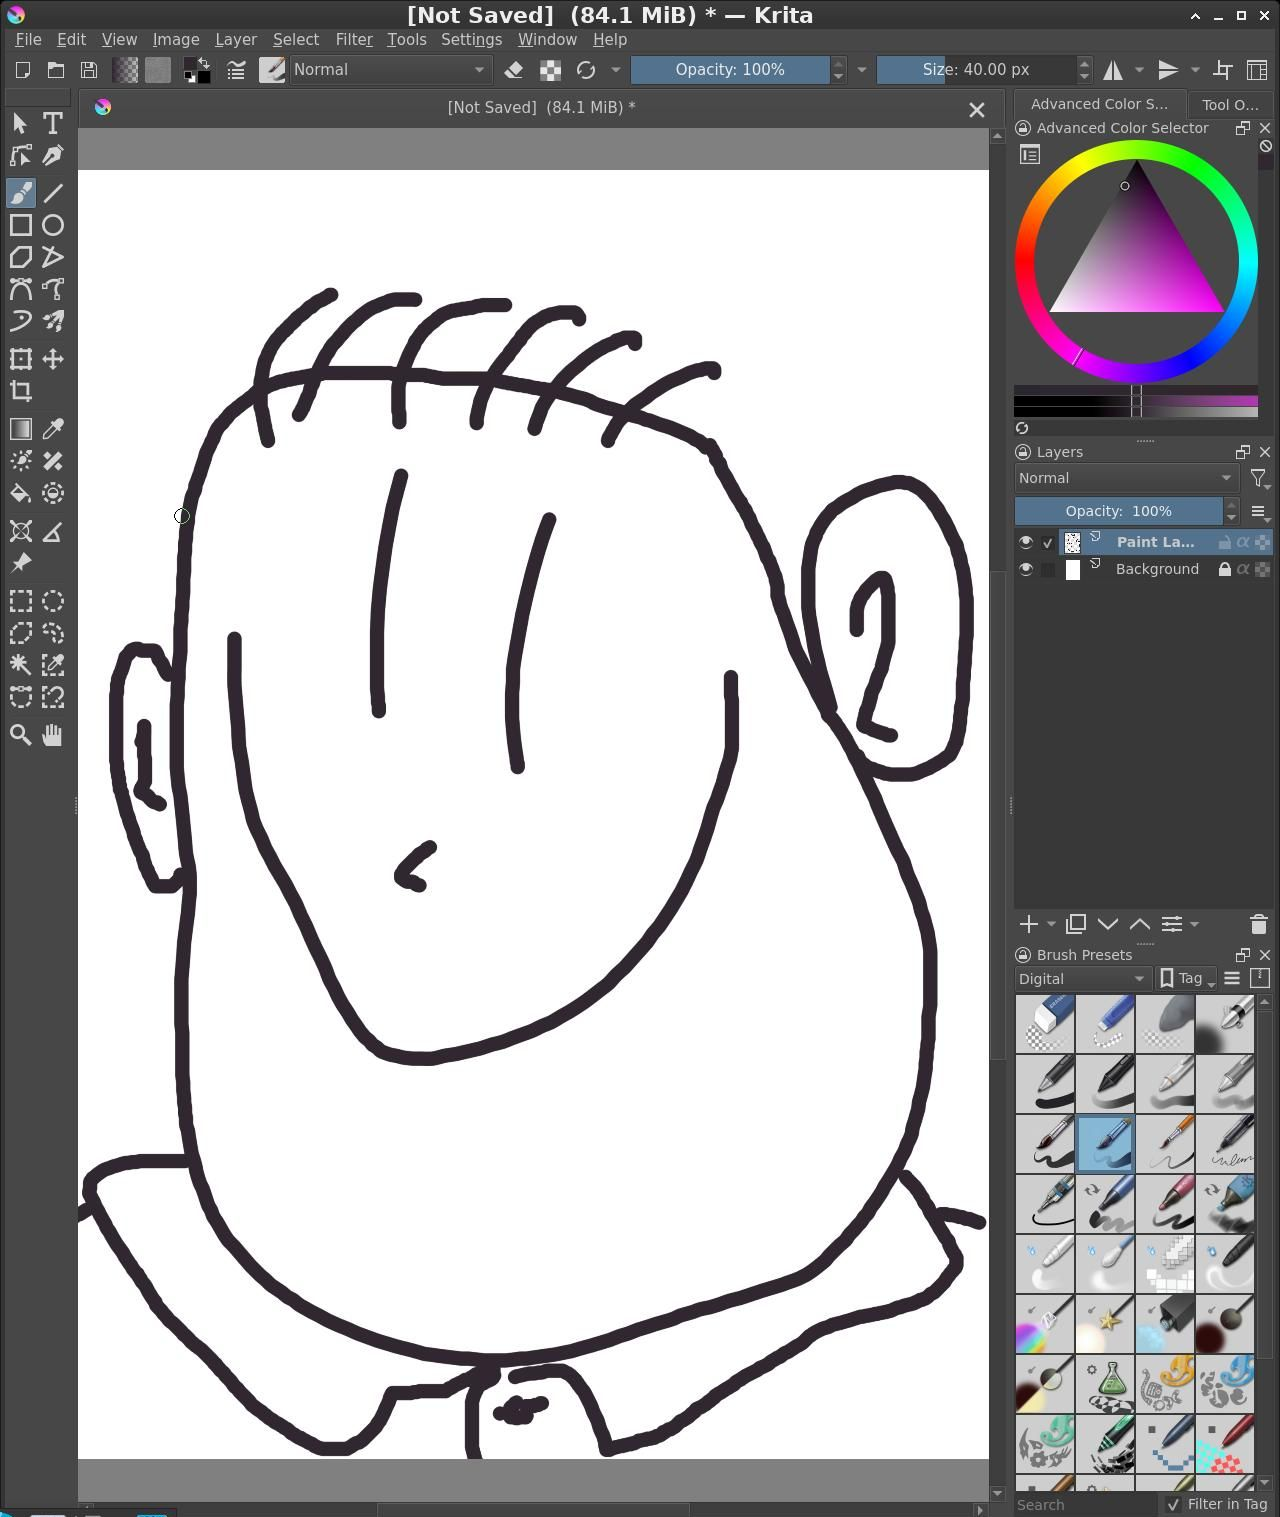Viewport: 1280px width, 1517px height.
Task: Switch to the Tool Options tab
Action: 1229,104
